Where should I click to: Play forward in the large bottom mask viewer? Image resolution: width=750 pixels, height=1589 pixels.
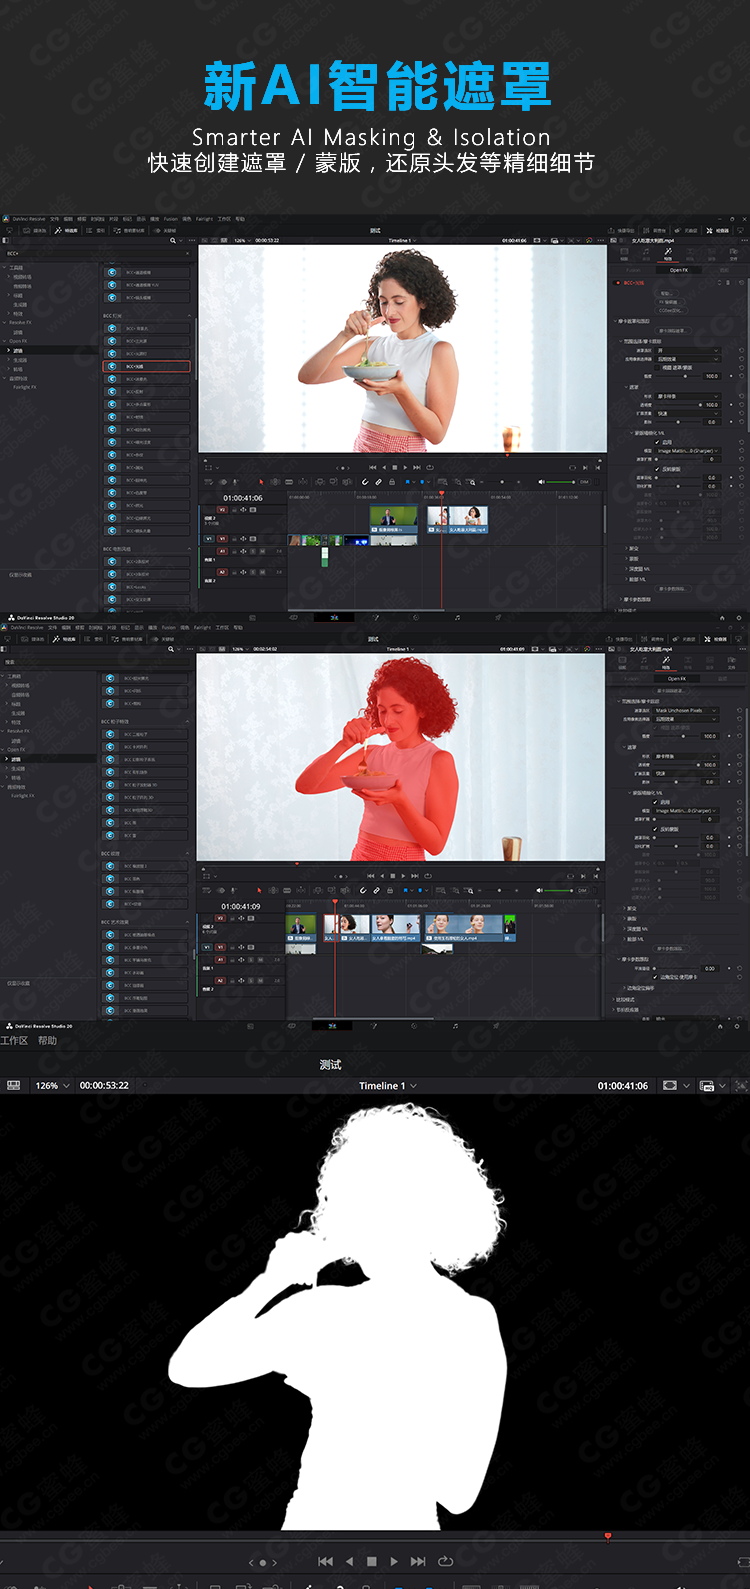click(x=394, y=1561)
